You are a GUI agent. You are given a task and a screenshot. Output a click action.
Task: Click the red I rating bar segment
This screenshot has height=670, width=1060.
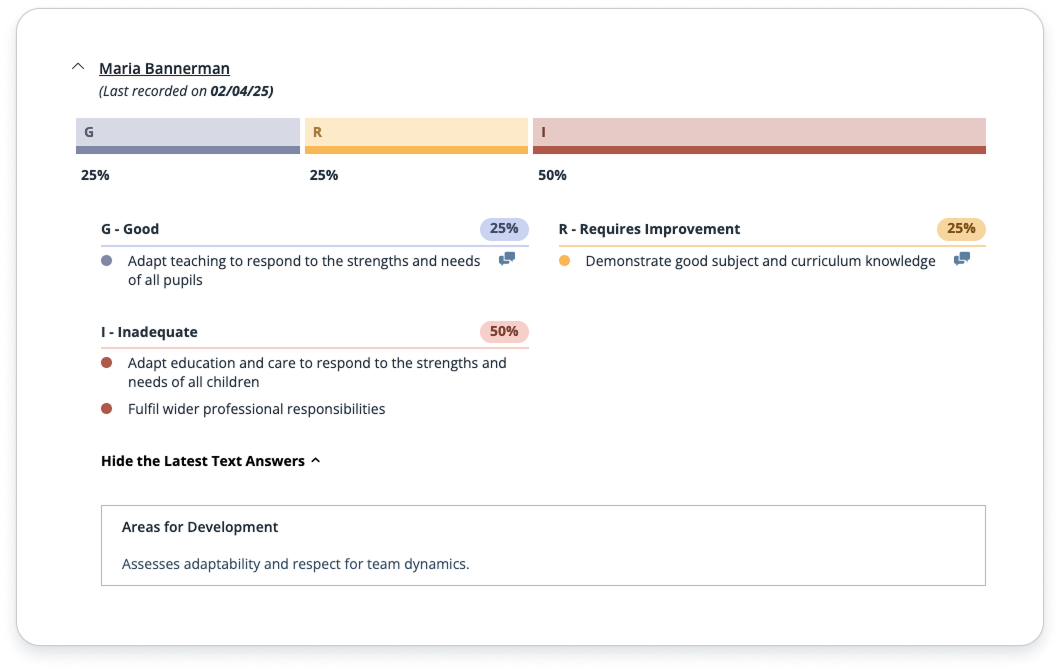(x=759, y=135)
